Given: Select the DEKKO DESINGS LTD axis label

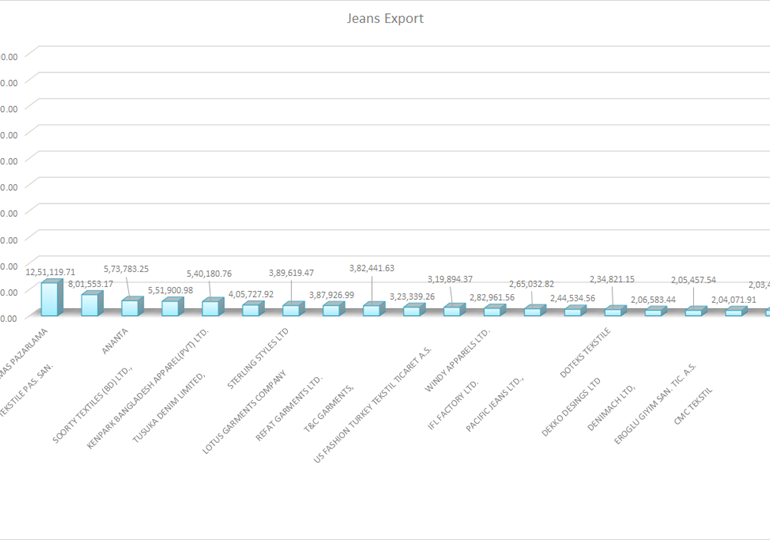Looking at the screenshot, I should pos(571,407).
